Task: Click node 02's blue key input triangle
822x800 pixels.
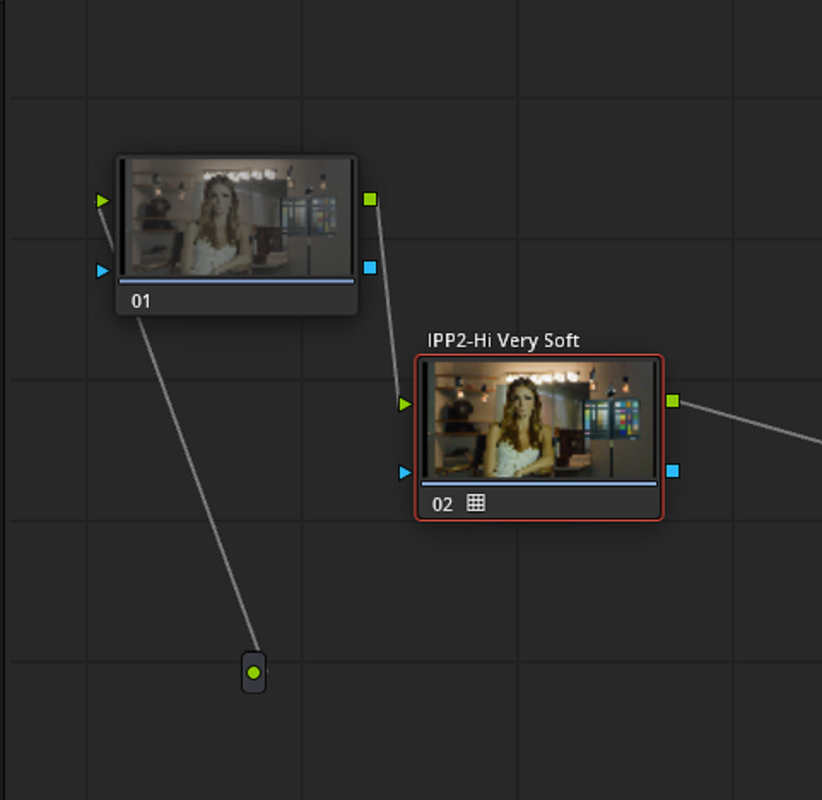Action: [405, 472]
